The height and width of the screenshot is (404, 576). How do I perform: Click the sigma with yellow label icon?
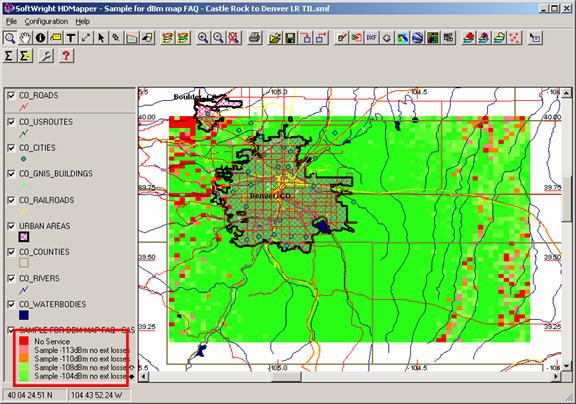click(25, 56)
